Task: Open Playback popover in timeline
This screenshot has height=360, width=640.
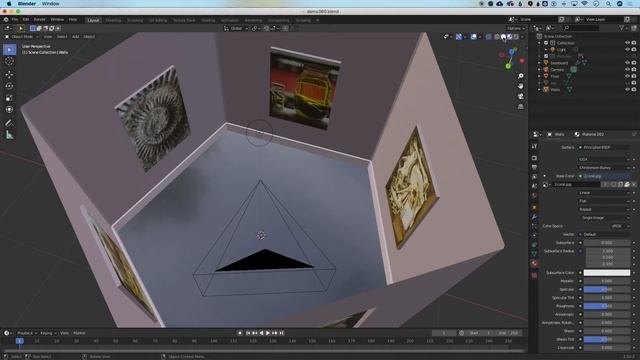Action: click(27, 333)
